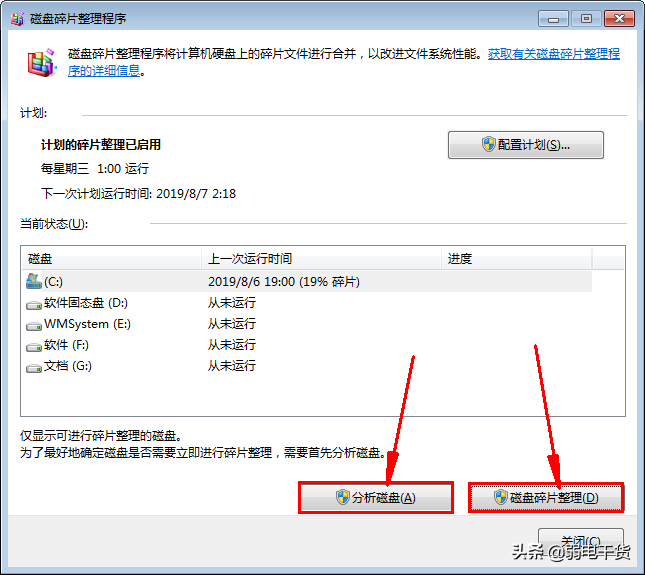The height and width of the screenshot is (575, 645).
Task: Click 从未运行 status for 软件 (F:)
Action: pos(232,345)
